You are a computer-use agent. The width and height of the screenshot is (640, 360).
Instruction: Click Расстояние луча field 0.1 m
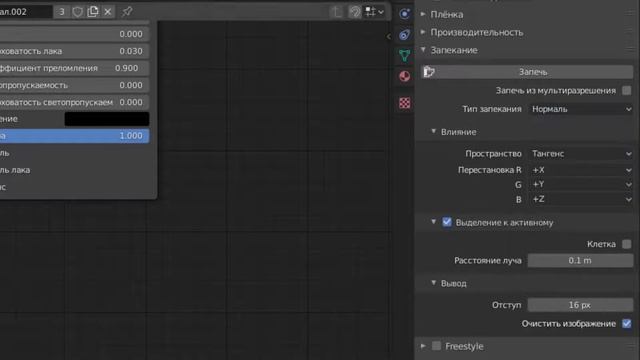pos(580,260)
